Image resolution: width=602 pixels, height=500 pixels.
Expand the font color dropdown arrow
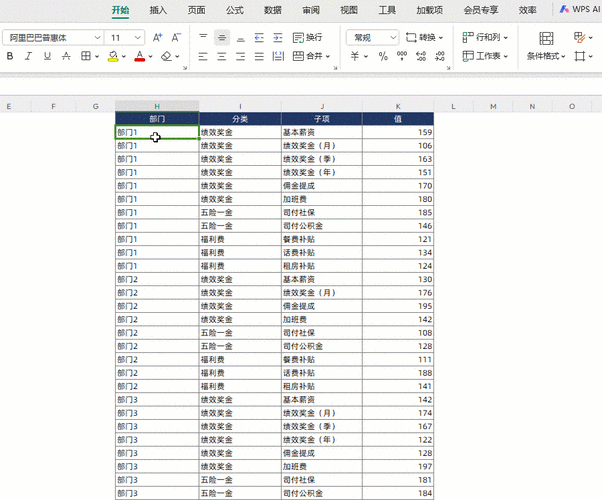pyautogui.click(x=150, y=56)
